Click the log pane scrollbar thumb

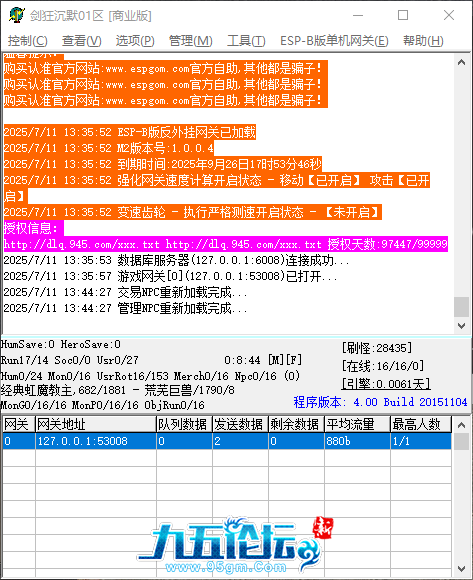pos(461,307)
